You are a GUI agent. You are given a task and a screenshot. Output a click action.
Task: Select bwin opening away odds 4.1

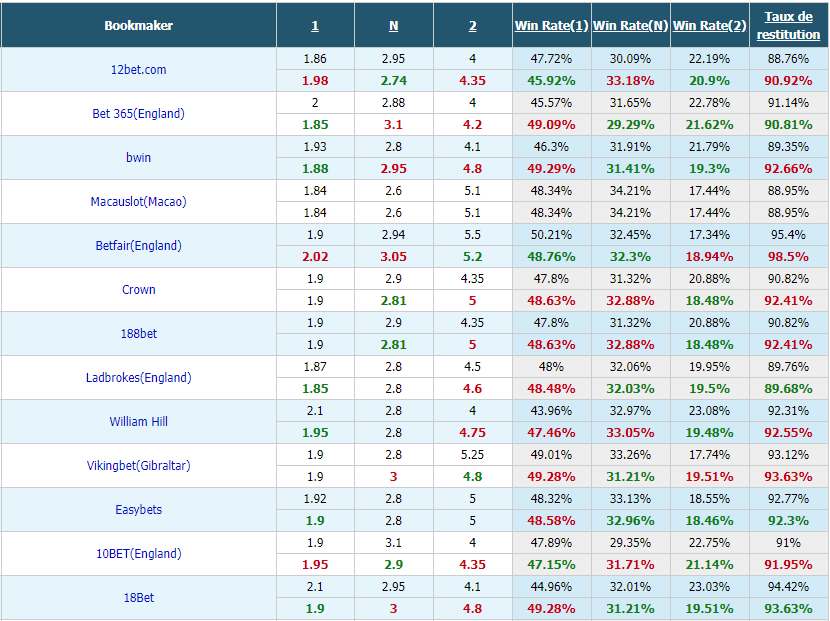pos(473,146)
